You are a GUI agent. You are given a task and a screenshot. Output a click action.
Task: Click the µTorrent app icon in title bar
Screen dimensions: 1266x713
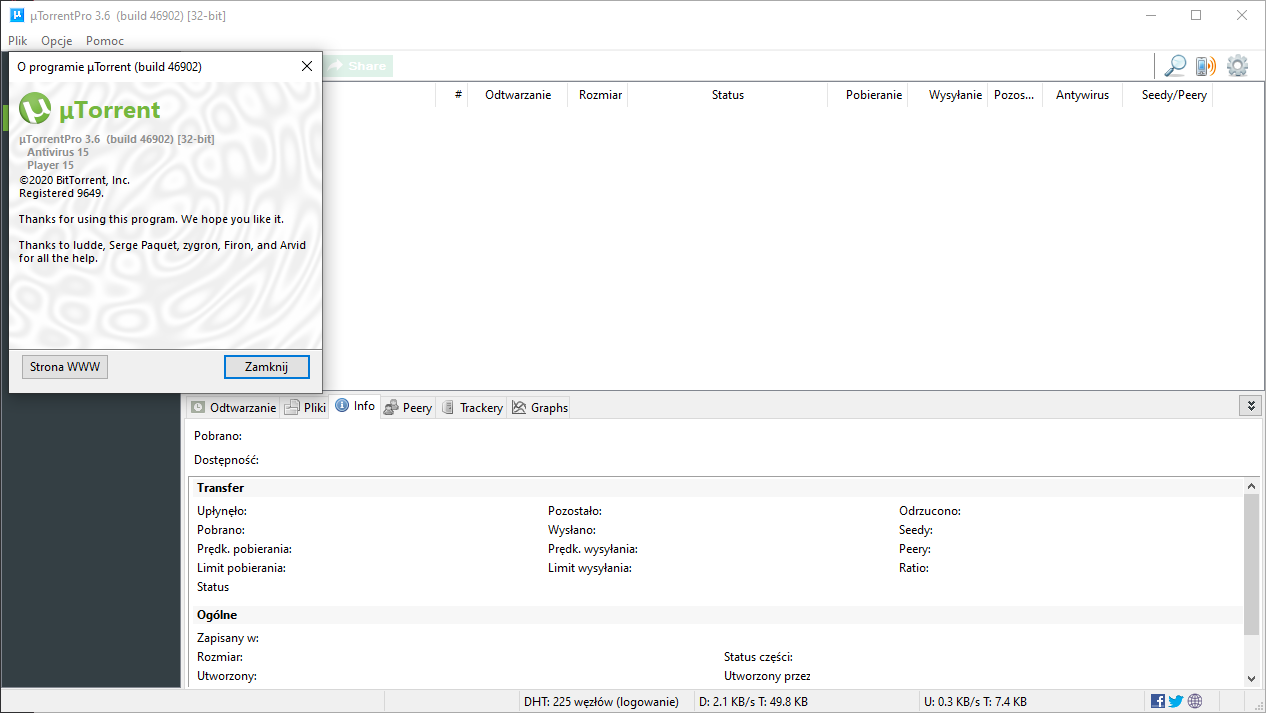pyautogui.click(x=17, y=15)
